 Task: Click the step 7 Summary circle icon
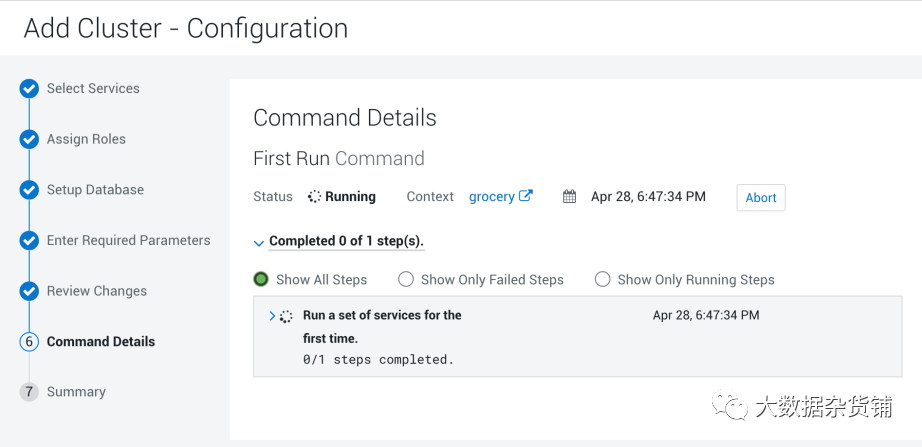[29, 392]
